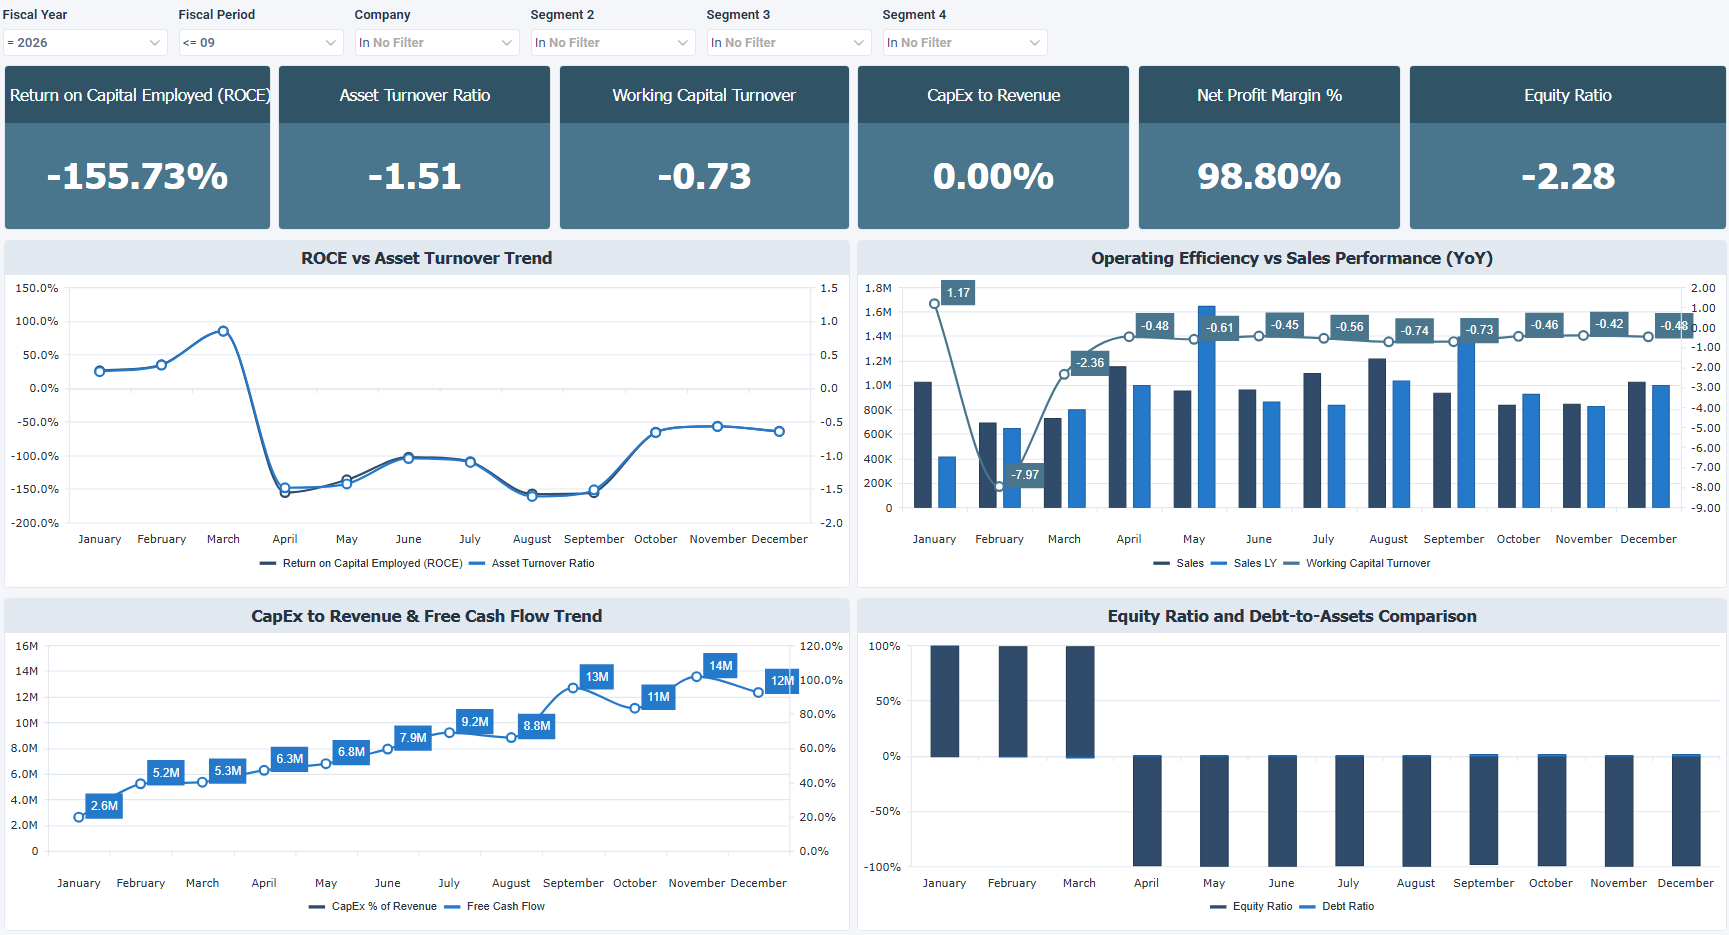Toggle Equity Ratio legend entry
The image size is (1729, 935).
pos(1251,907)
